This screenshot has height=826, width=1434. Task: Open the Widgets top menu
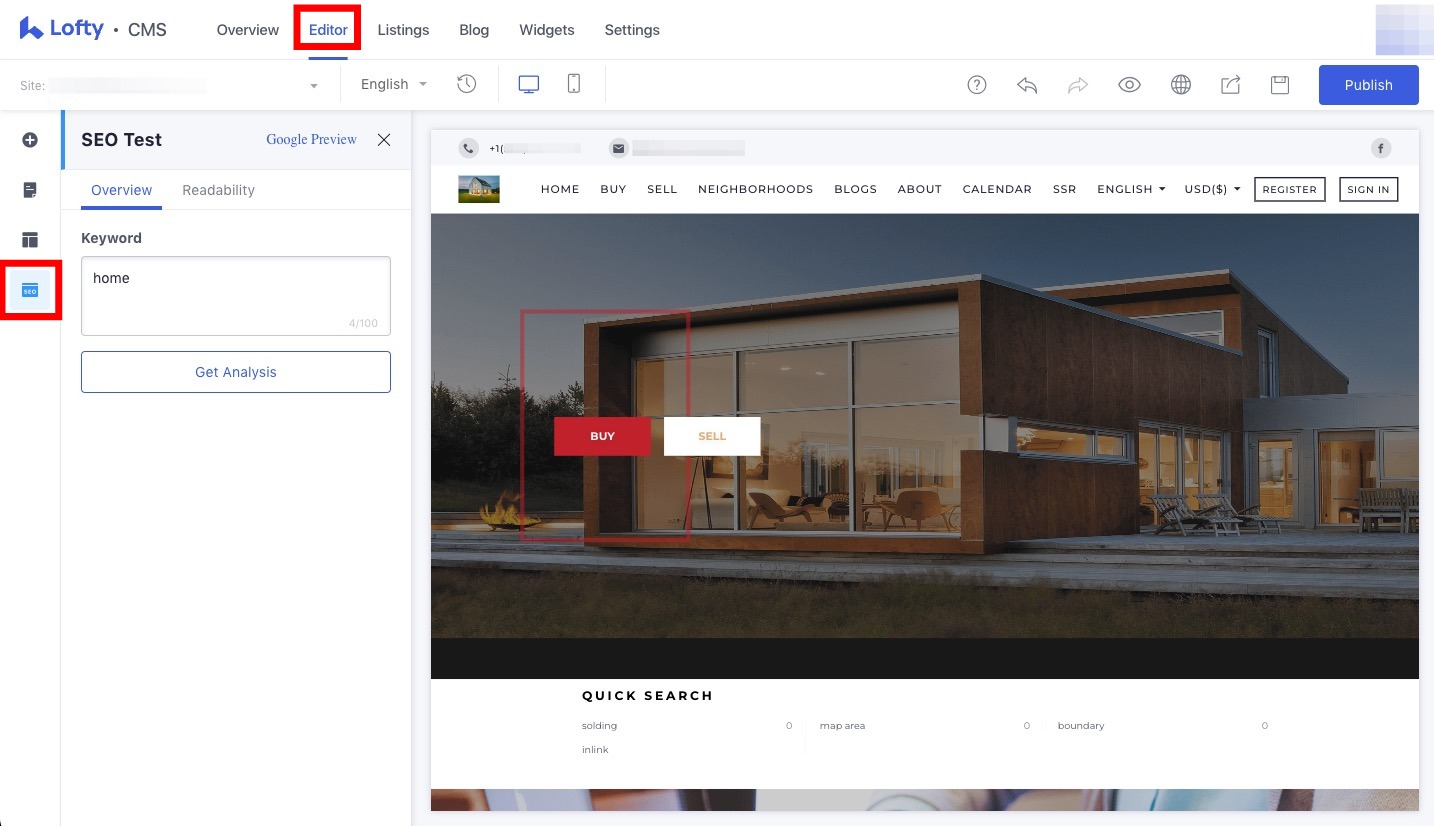pos(547,30)
